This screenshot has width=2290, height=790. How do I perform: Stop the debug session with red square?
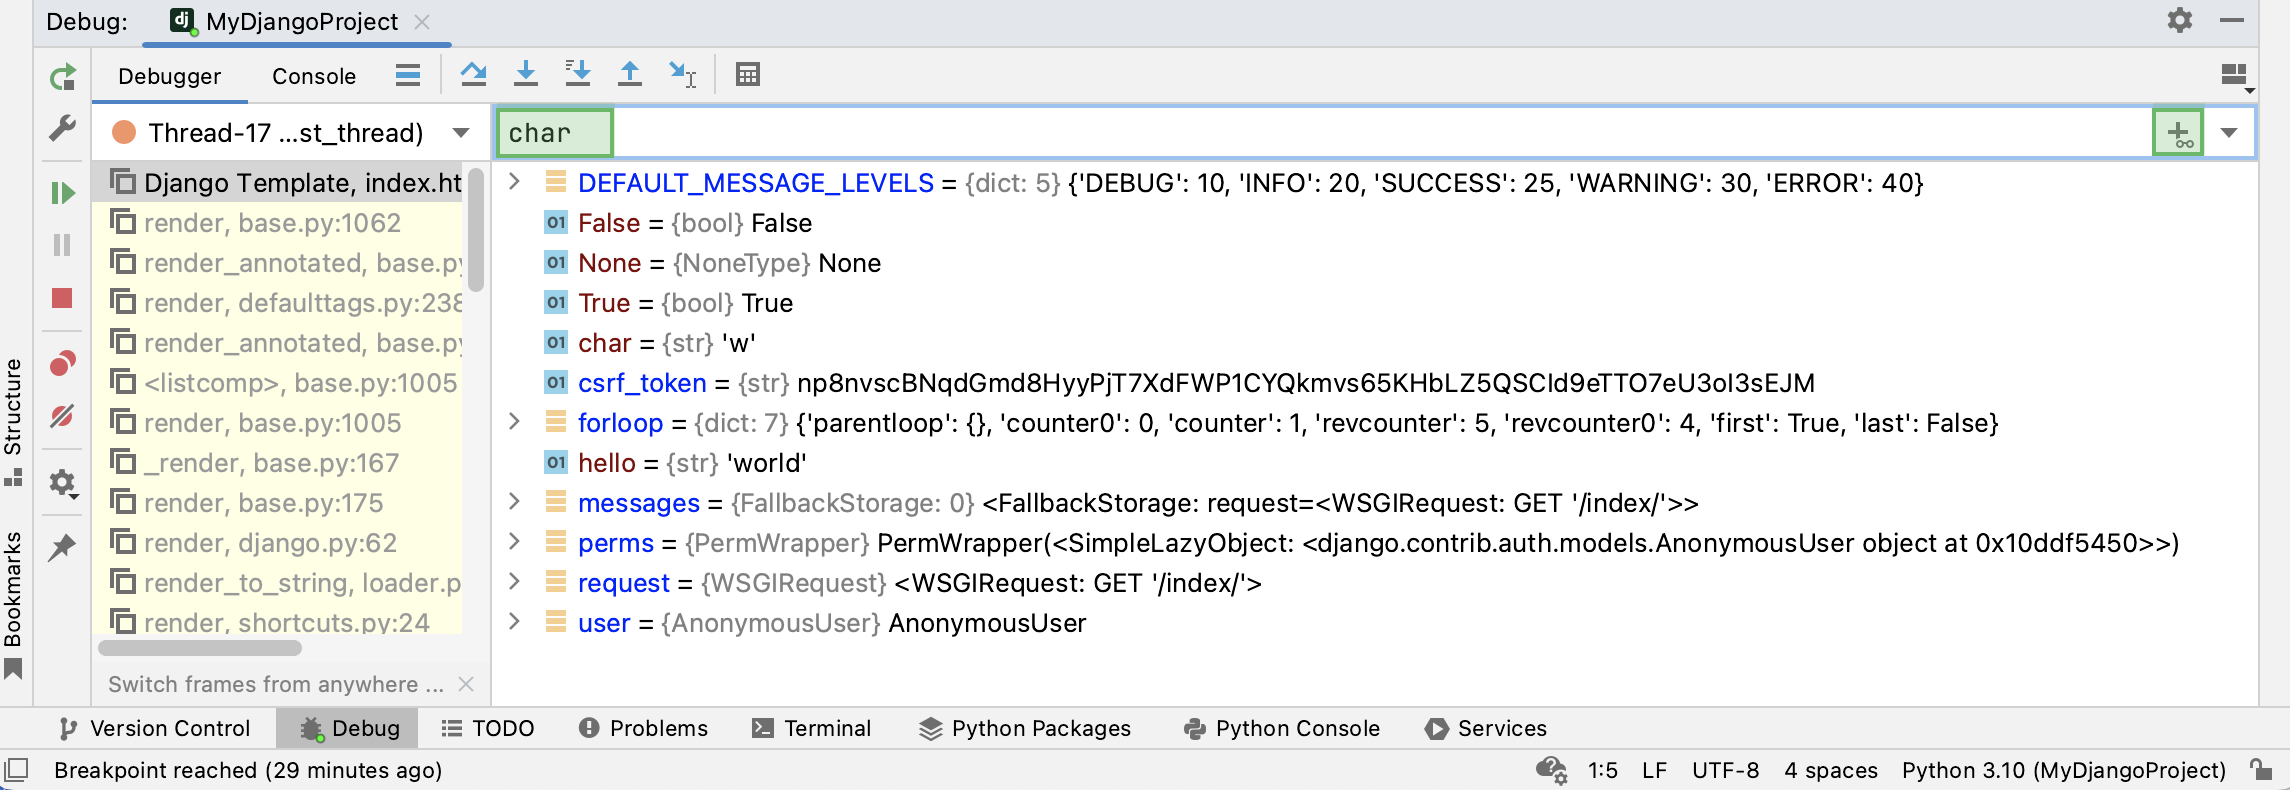tap(62, 298)
